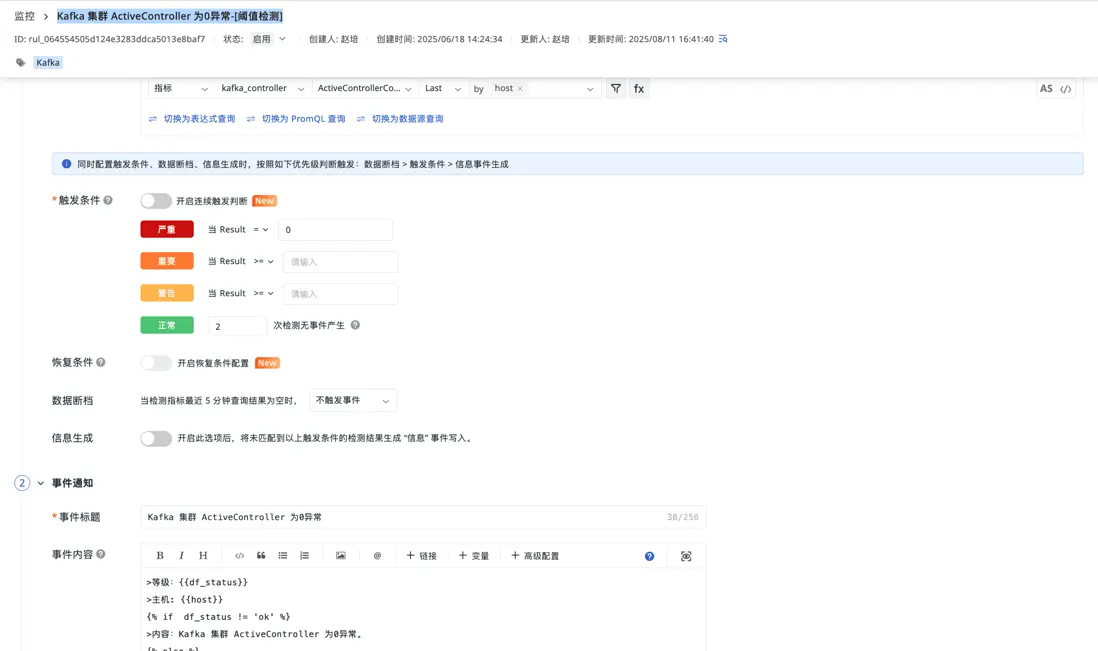Apply italic formatting in event content editor
The height and width of the screenshot is (651, 1098).
pyautogui.click(x=181, y=554)
